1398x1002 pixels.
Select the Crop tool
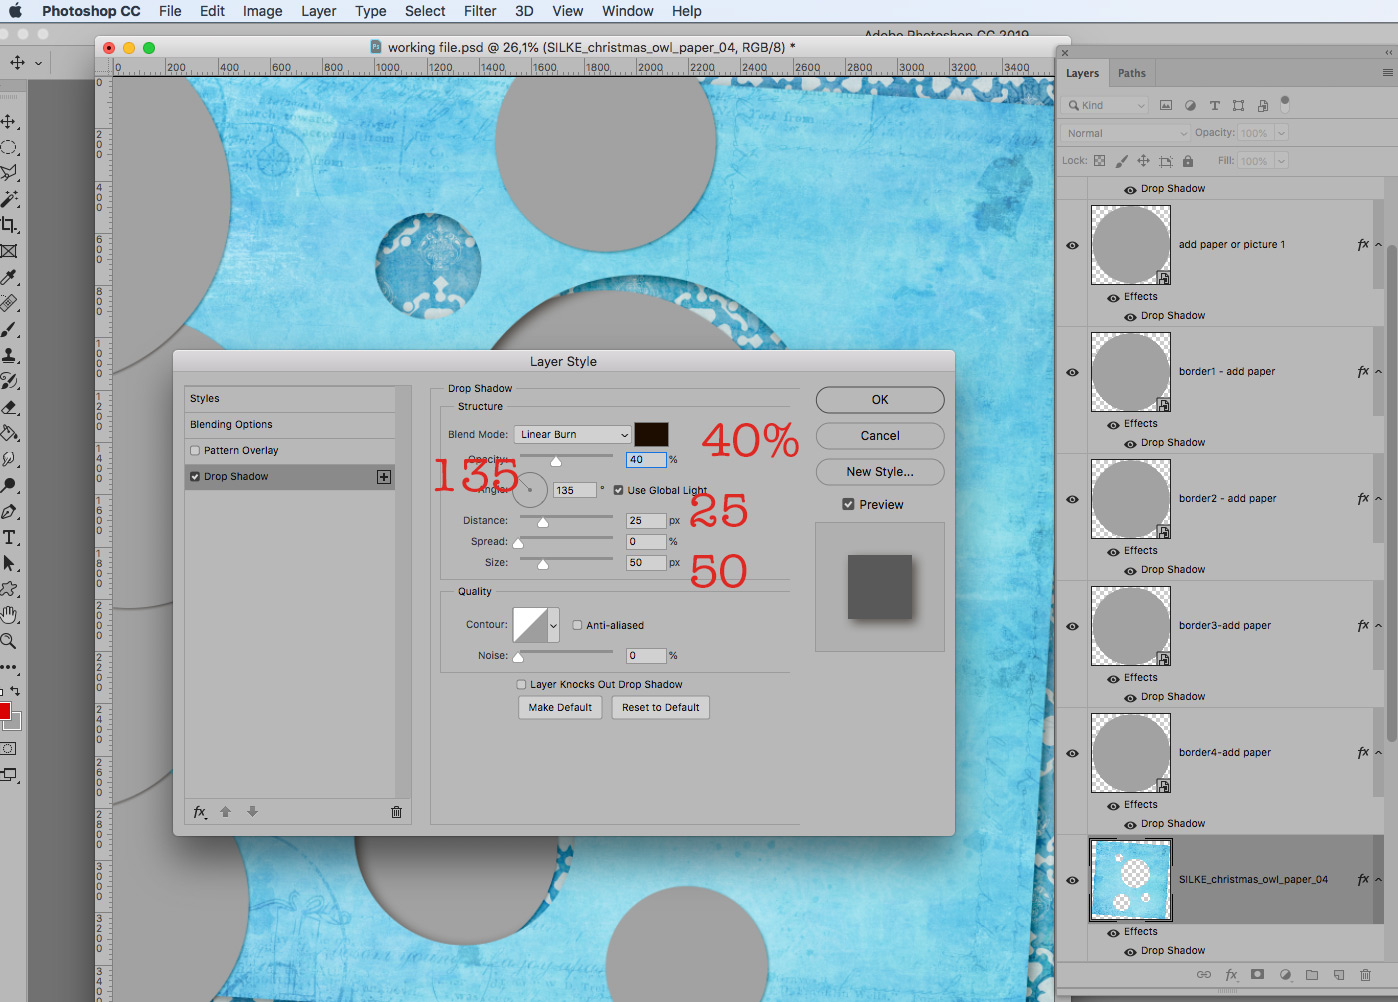click(x=9, y=225)
